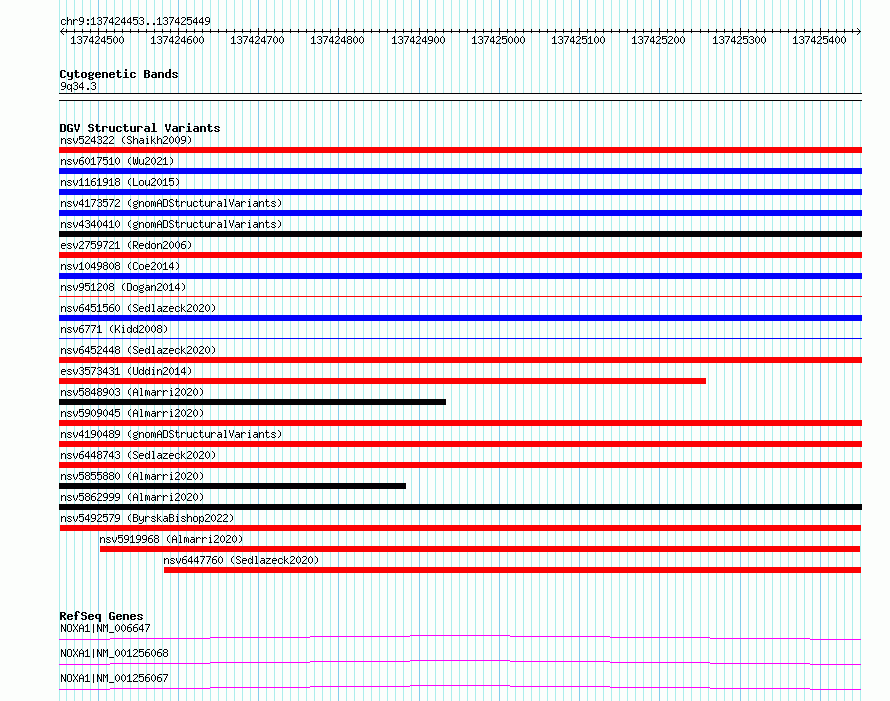Open the nsv5909045 (Almarri2020) label
890x701 pixels.
pos(132,413)
